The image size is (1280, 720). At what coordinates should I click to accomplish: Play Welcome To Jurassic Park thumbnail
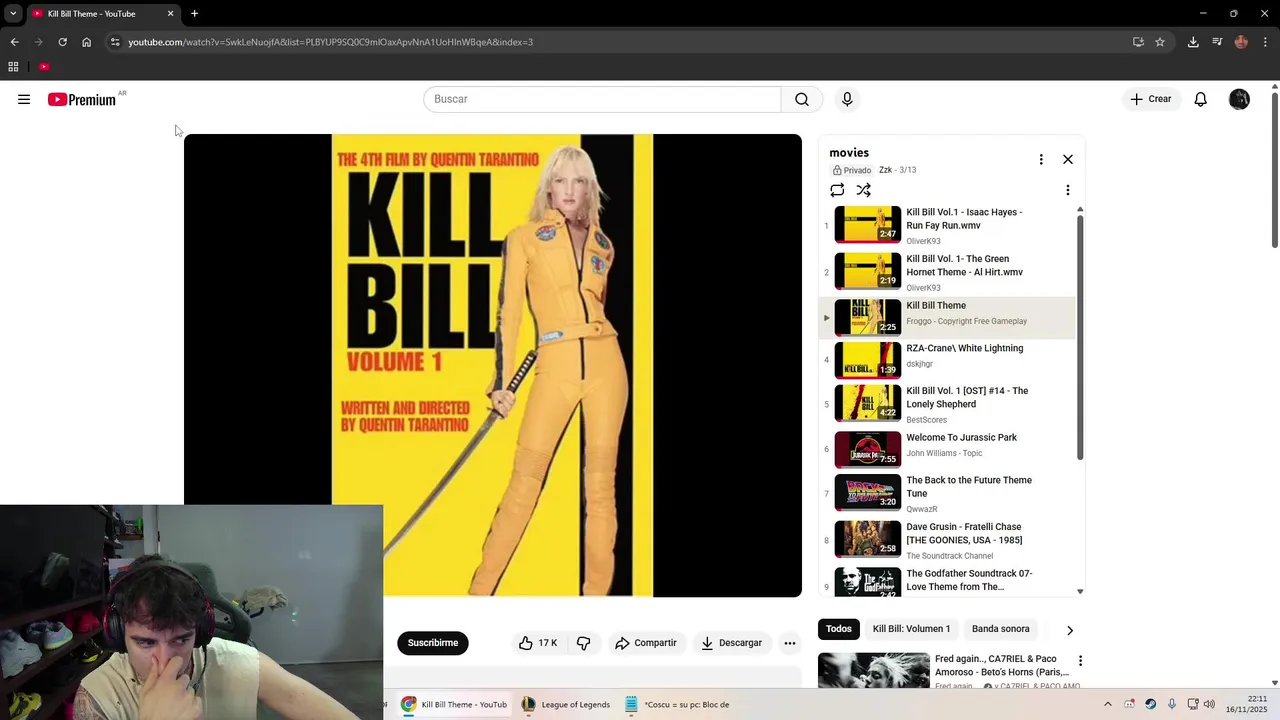coord(868,449)
